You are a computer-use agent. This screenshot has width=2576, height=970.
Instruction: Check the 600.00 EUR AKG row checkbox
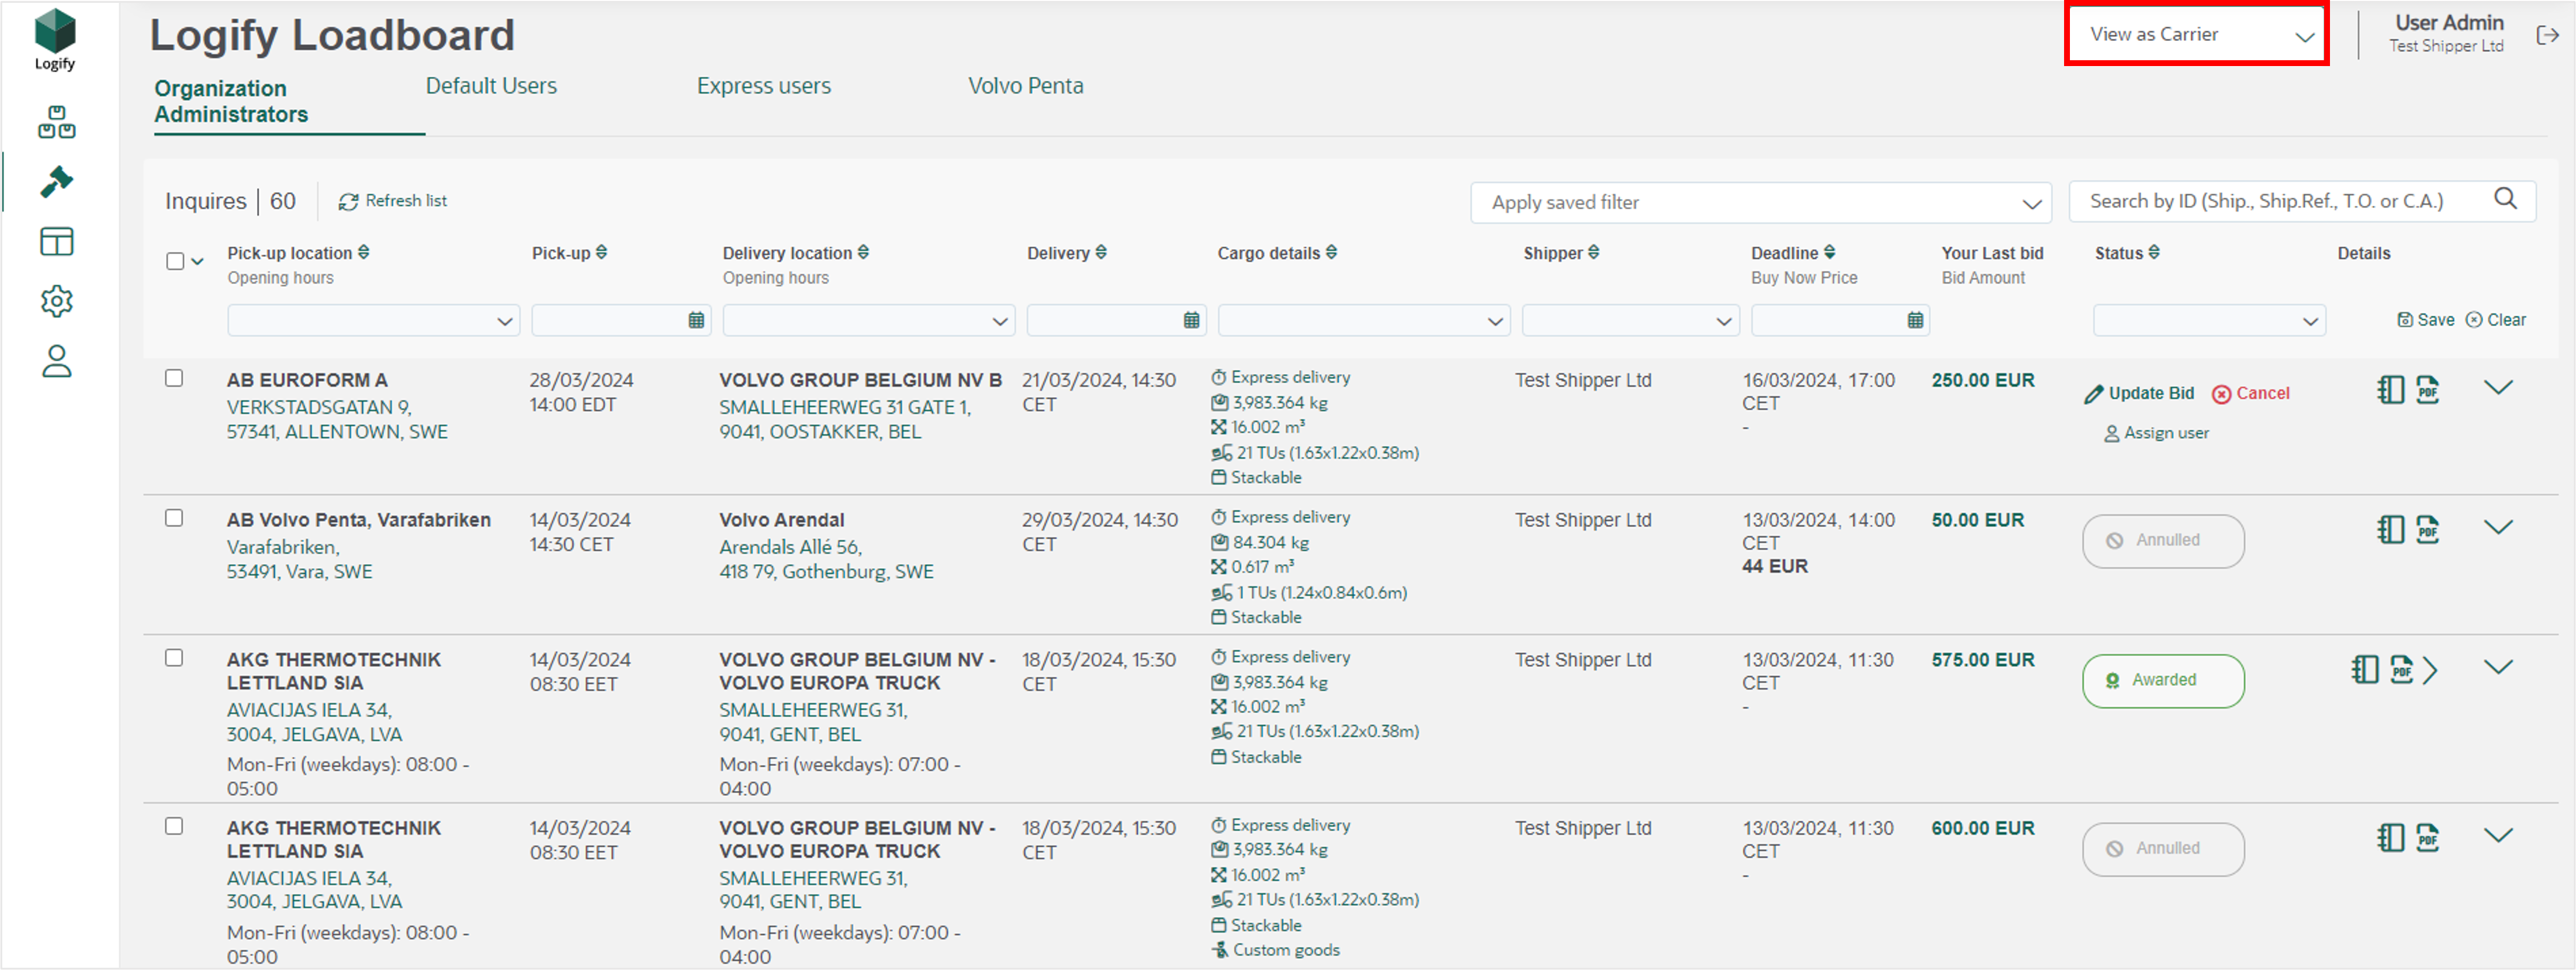tap(174, 826)
